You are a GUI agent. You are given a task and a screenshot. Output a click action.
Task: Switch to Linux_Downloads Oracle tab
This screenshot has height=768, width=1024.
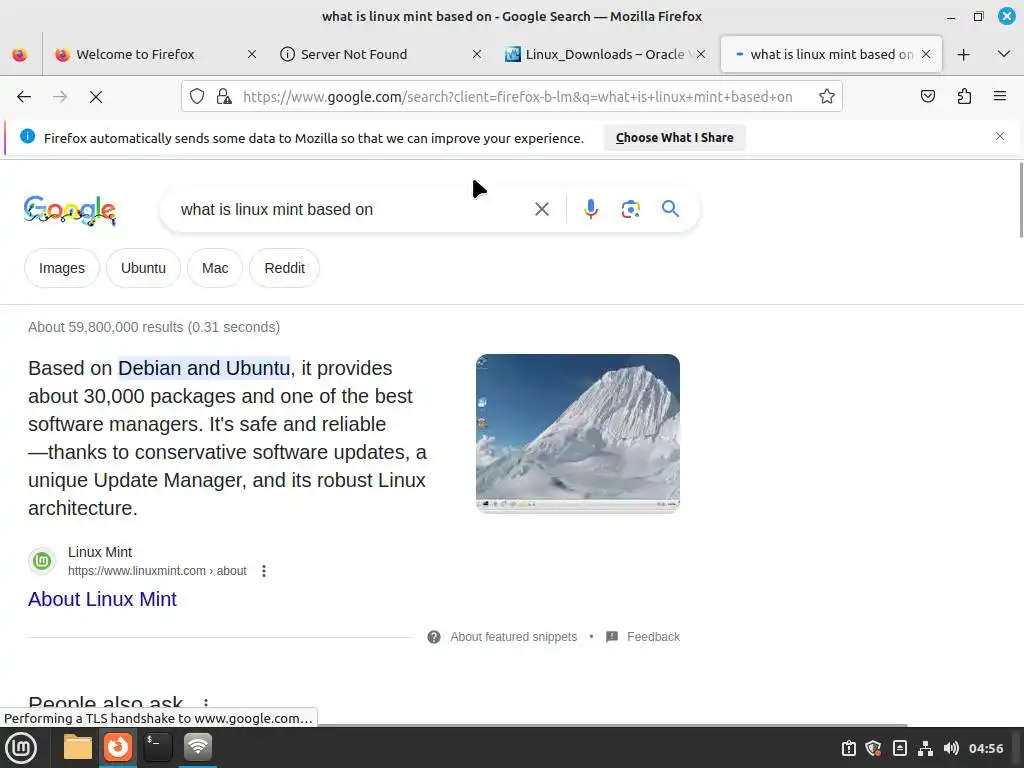605,54
